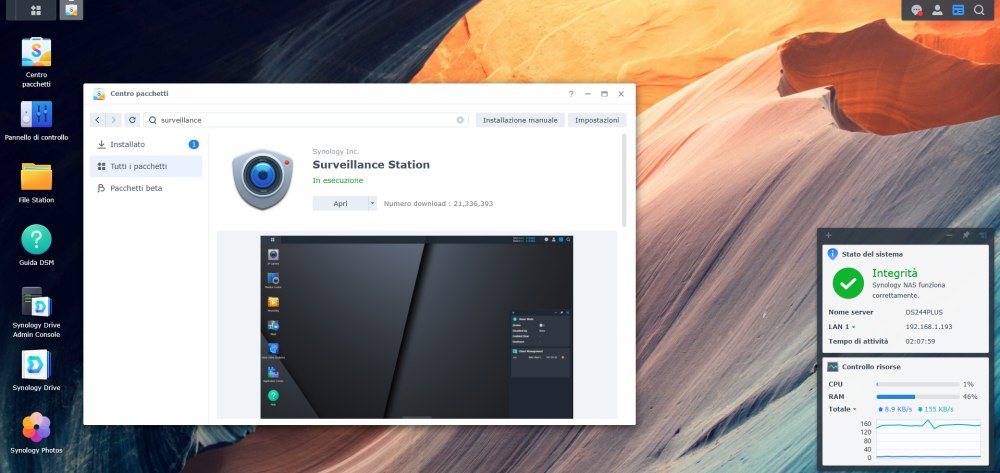Clear the search field text
1000x473 pixels.
(460, 120)
